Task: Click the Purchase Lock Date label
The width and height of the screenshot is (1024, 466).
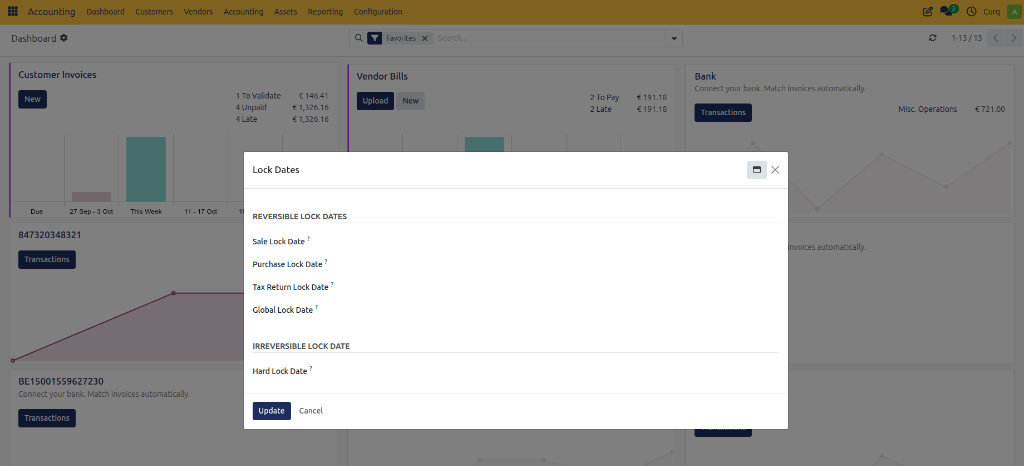Action: point(287,264)
